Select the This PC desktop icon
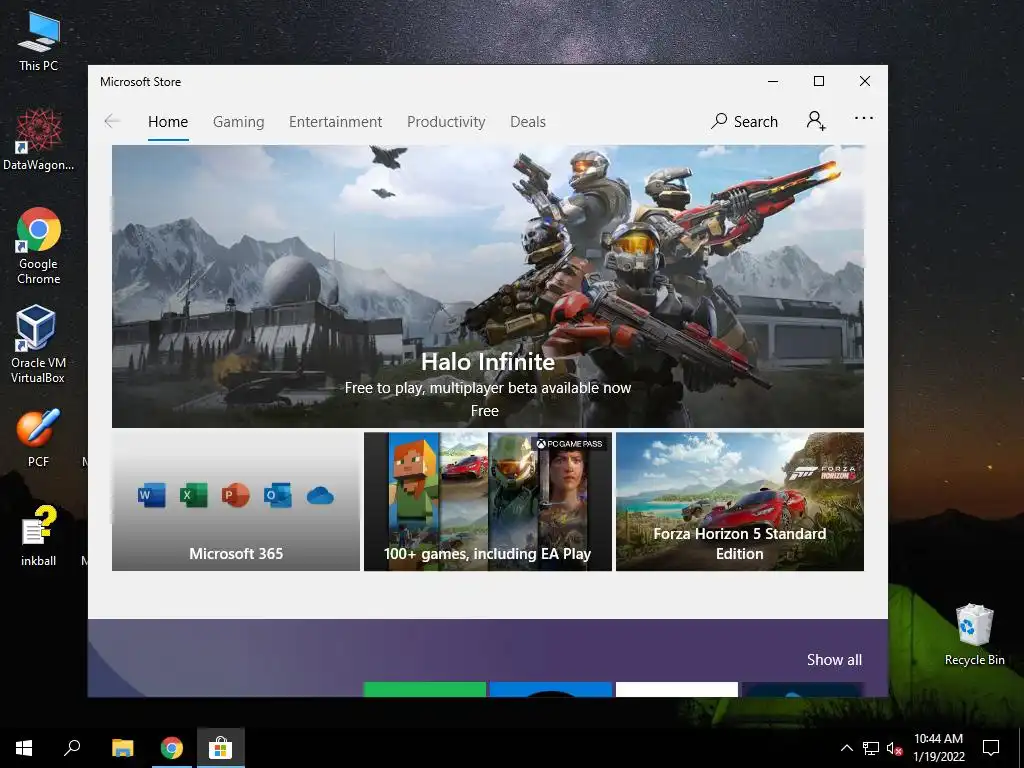1024x768 pixels. tap(38, 42)
